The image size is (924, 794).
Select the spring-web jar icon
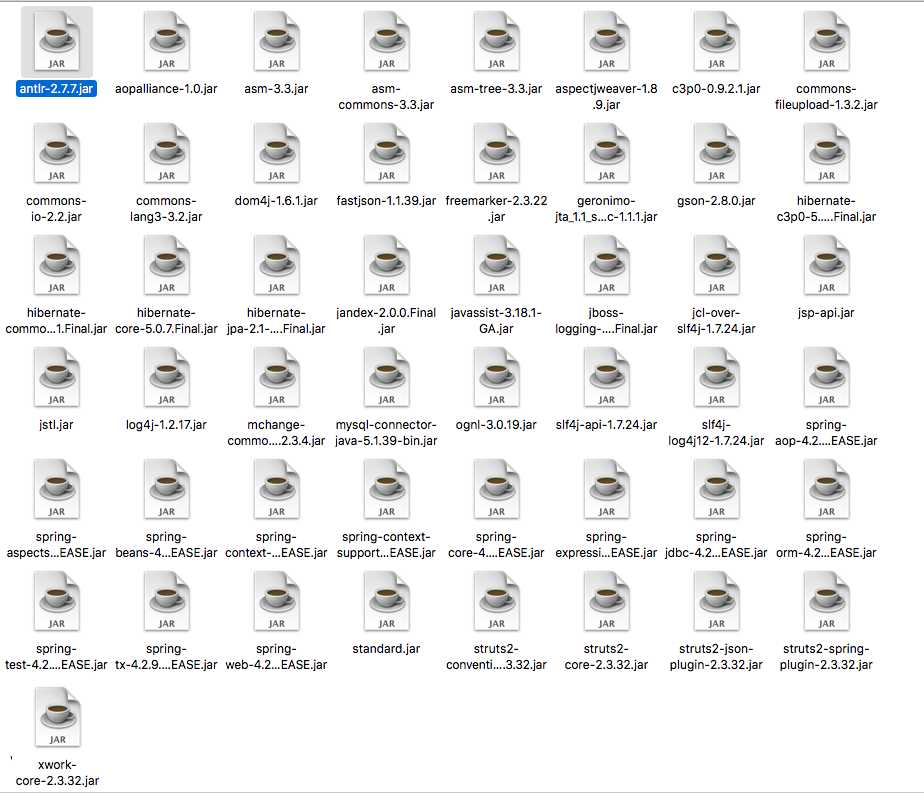pyautogui.click(x=276, y=602)
